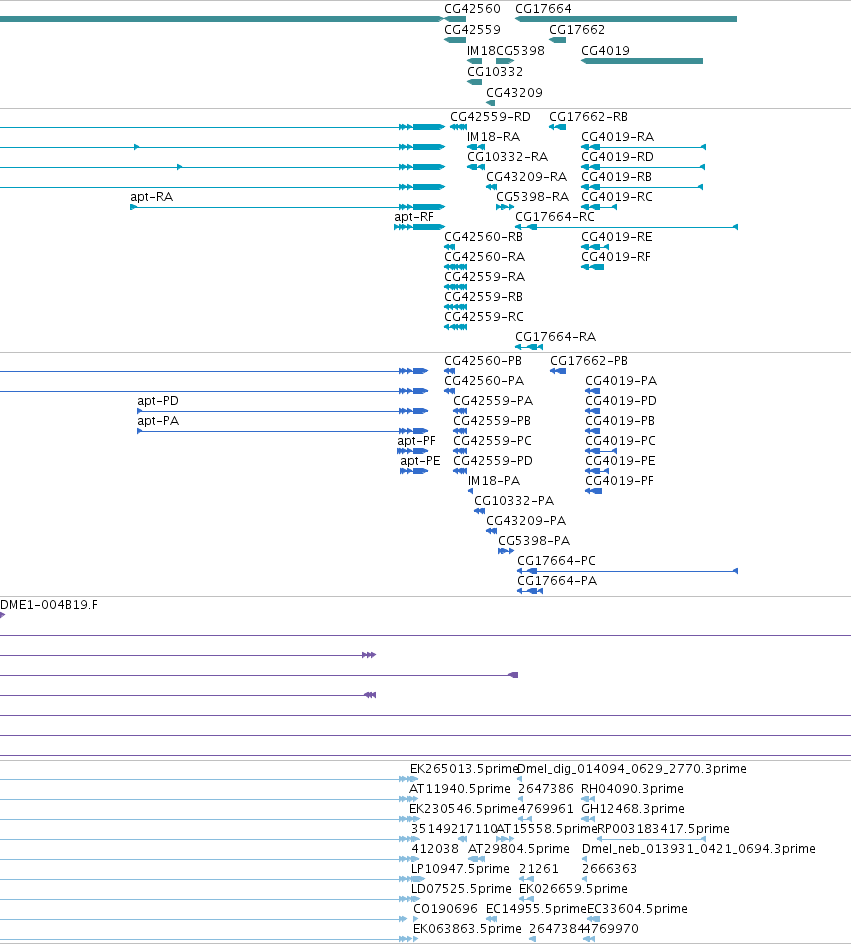This screenshot has height=944, width=851.
Task: Open the CG17662 gene label
Action: [577, 30]
